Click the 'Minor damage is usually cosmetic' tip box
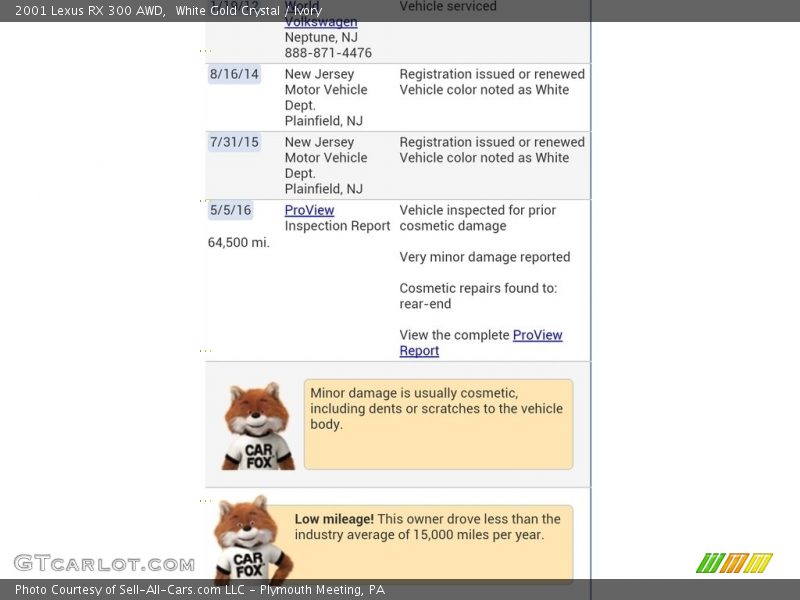This screenshot has height=600, width=800. 438,424
